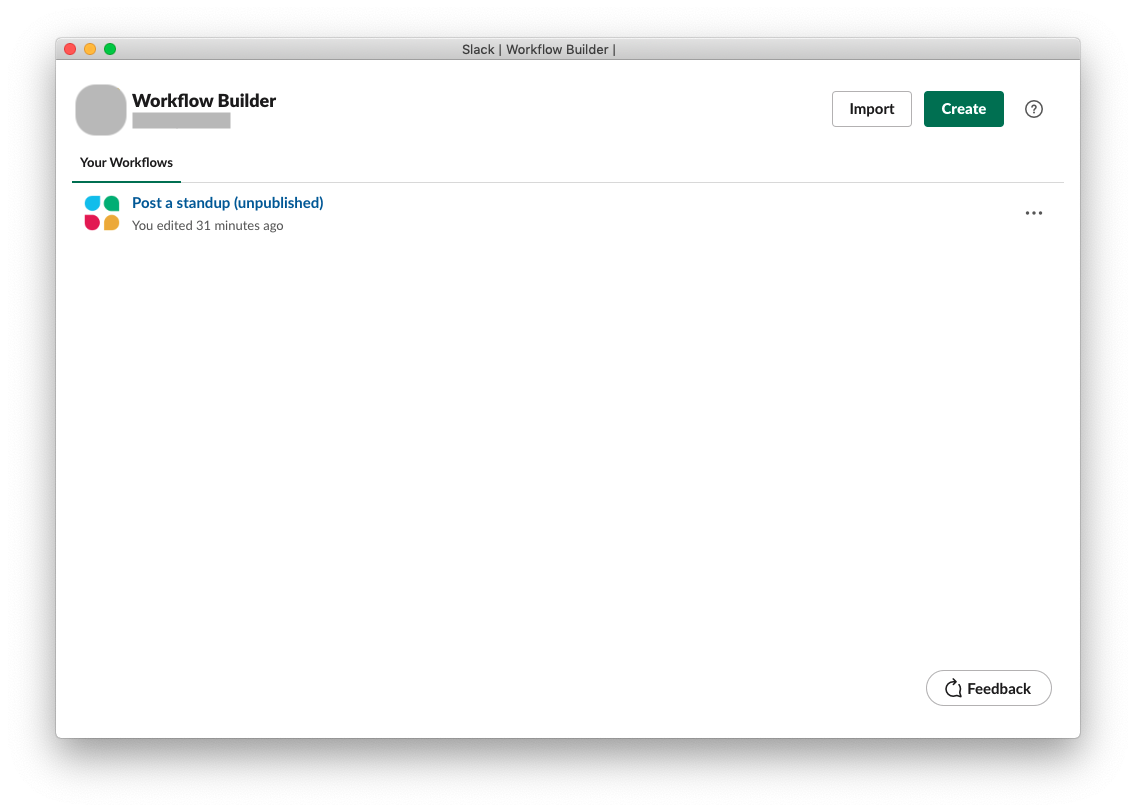Open more options for Post a standup
1136x812 pixels.
pyautogui.click(x=1033, y=213)
